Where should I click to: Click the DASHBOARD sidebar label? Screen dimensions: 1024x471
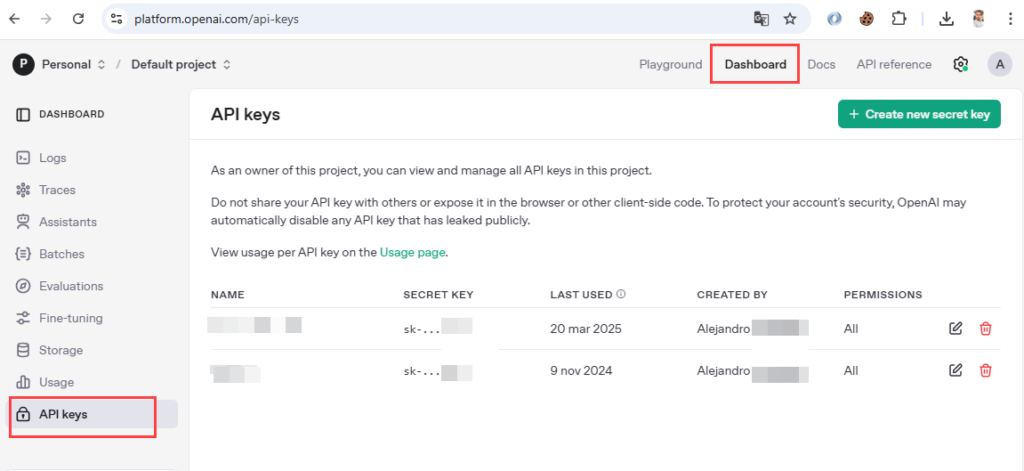(x=71, y=114)
